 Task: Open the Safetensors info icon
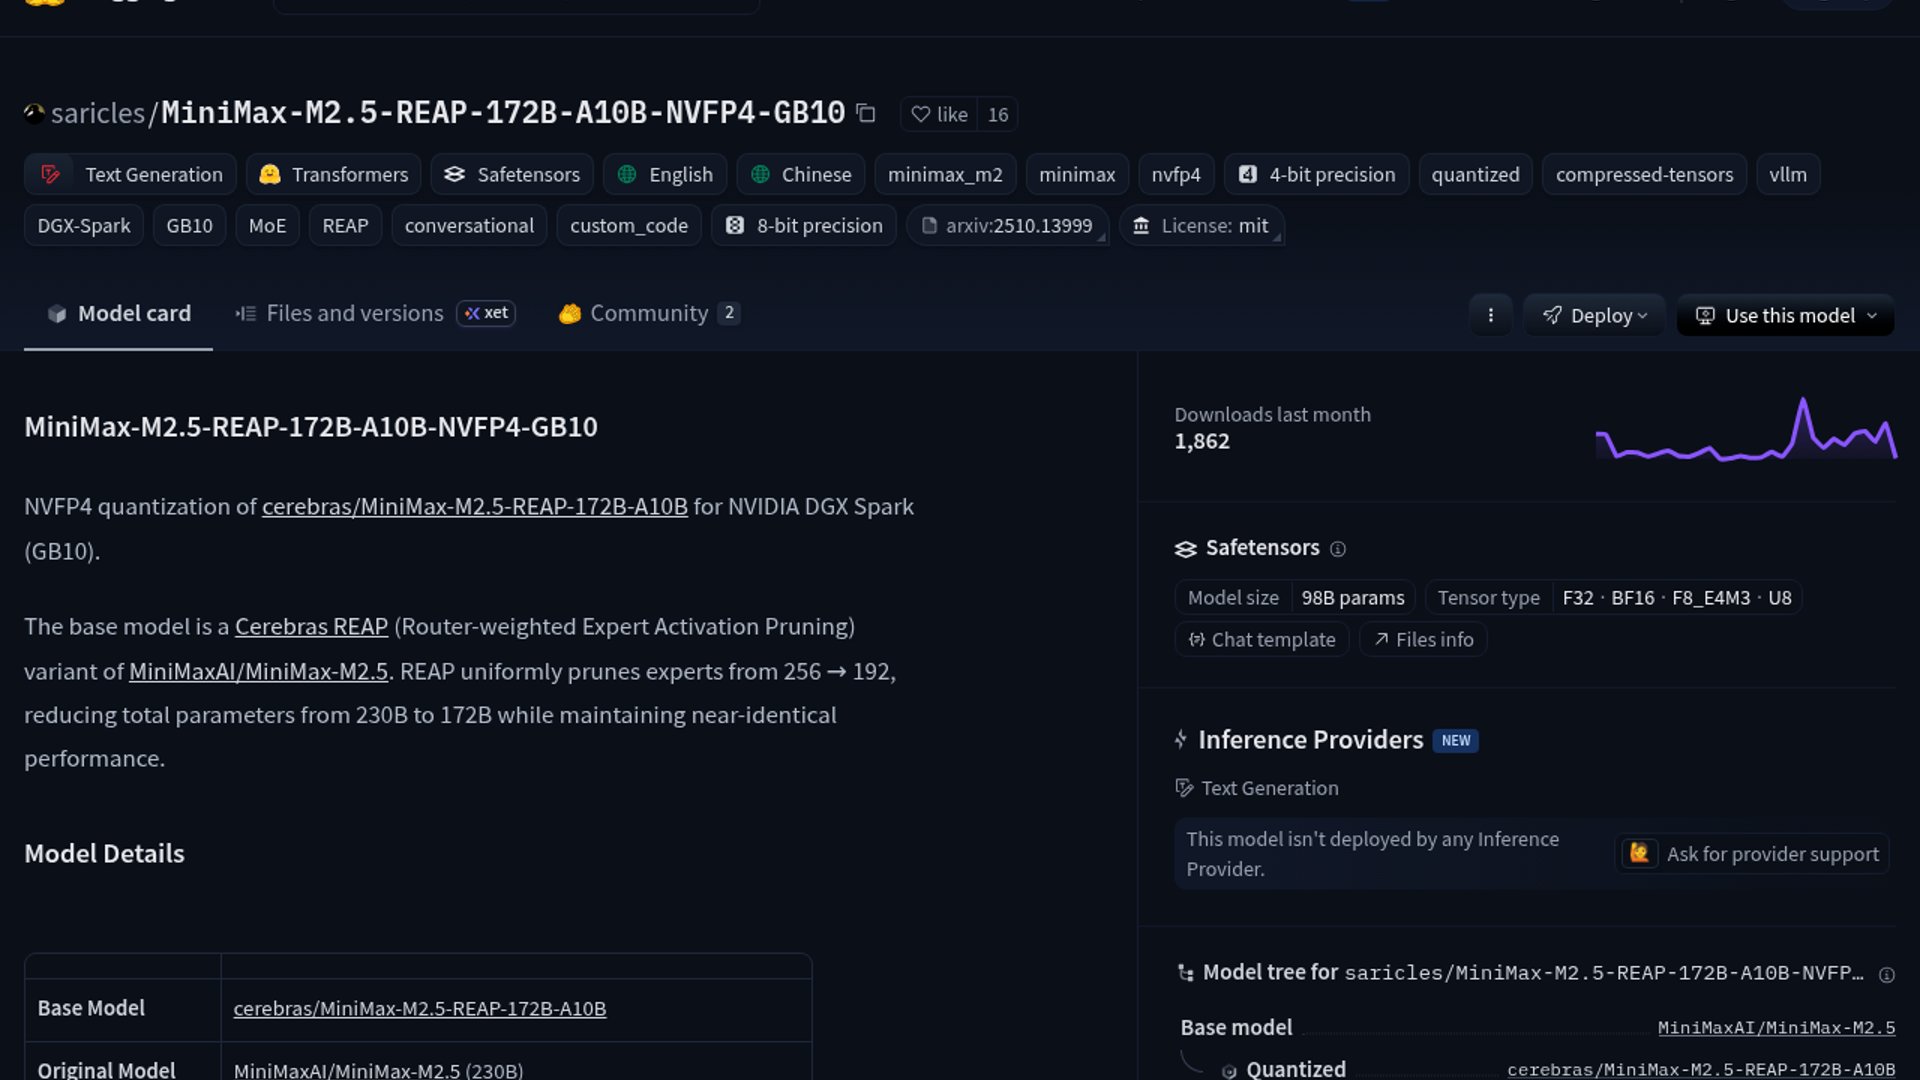click(x=1338, y=549)
